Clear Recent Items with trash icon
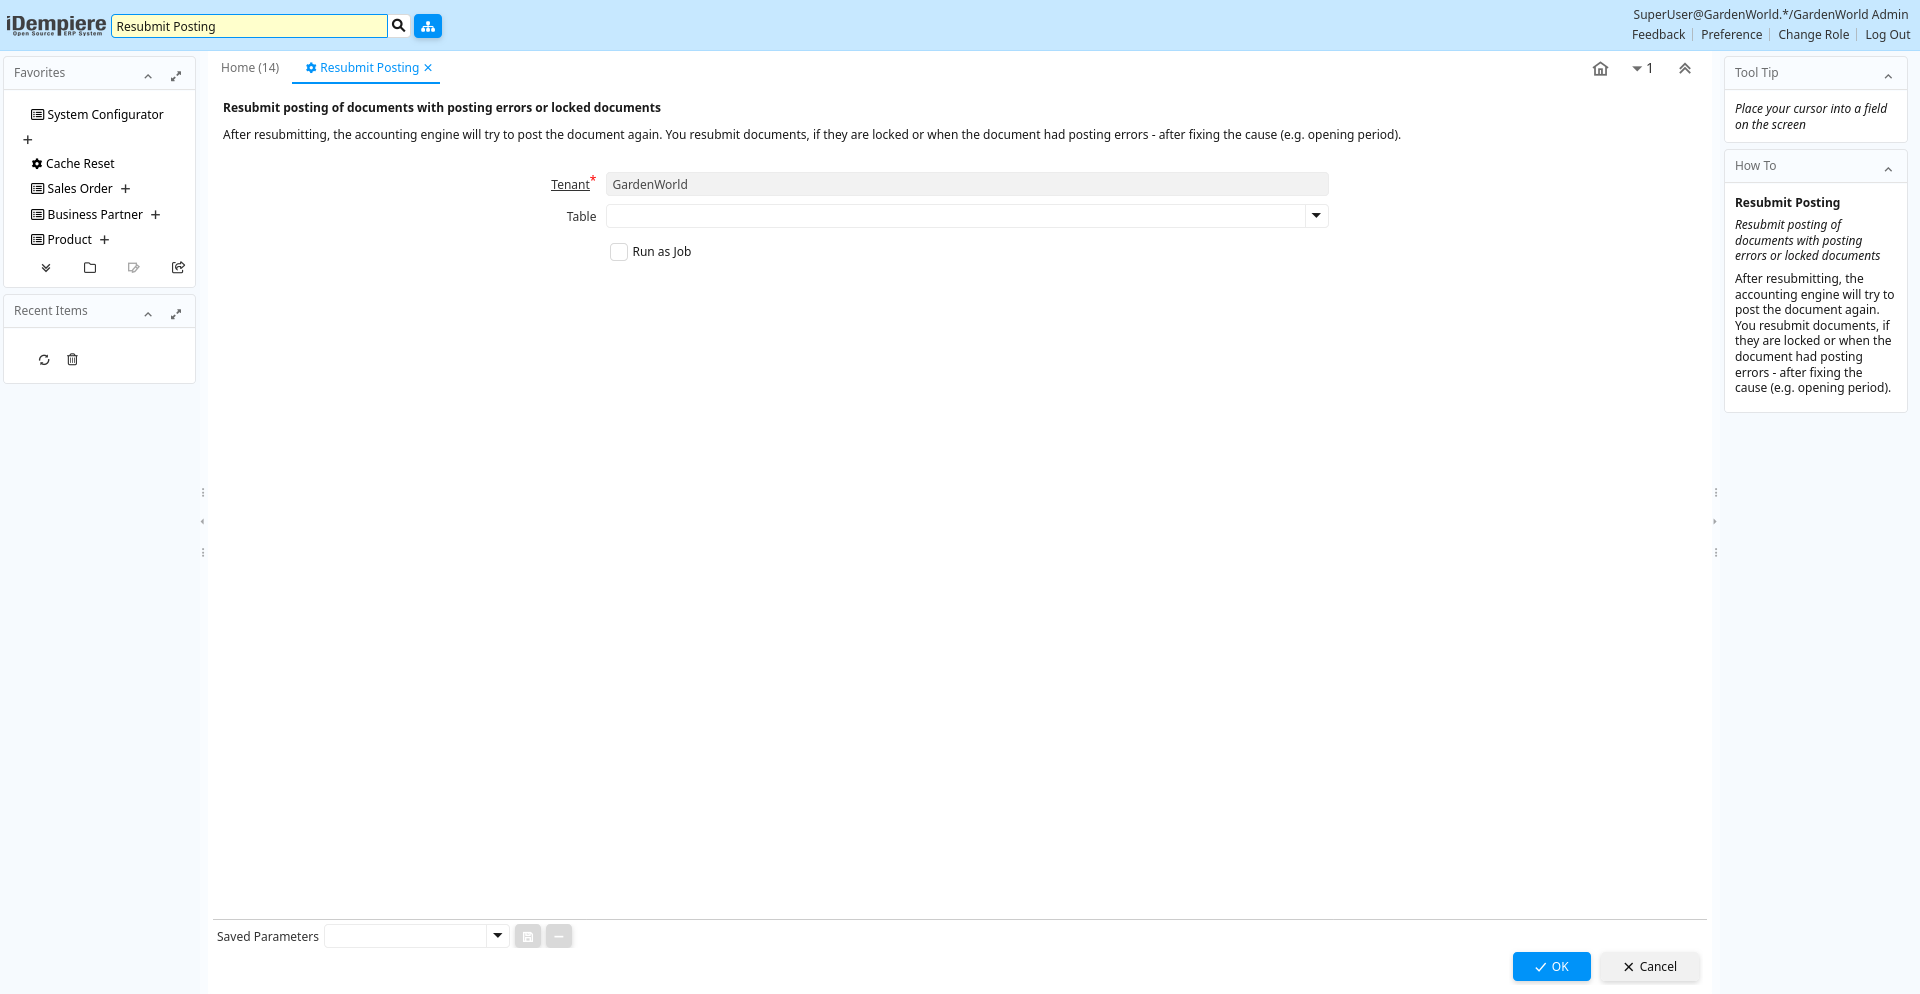This screenshot has height=994, width=1920. 72,360
